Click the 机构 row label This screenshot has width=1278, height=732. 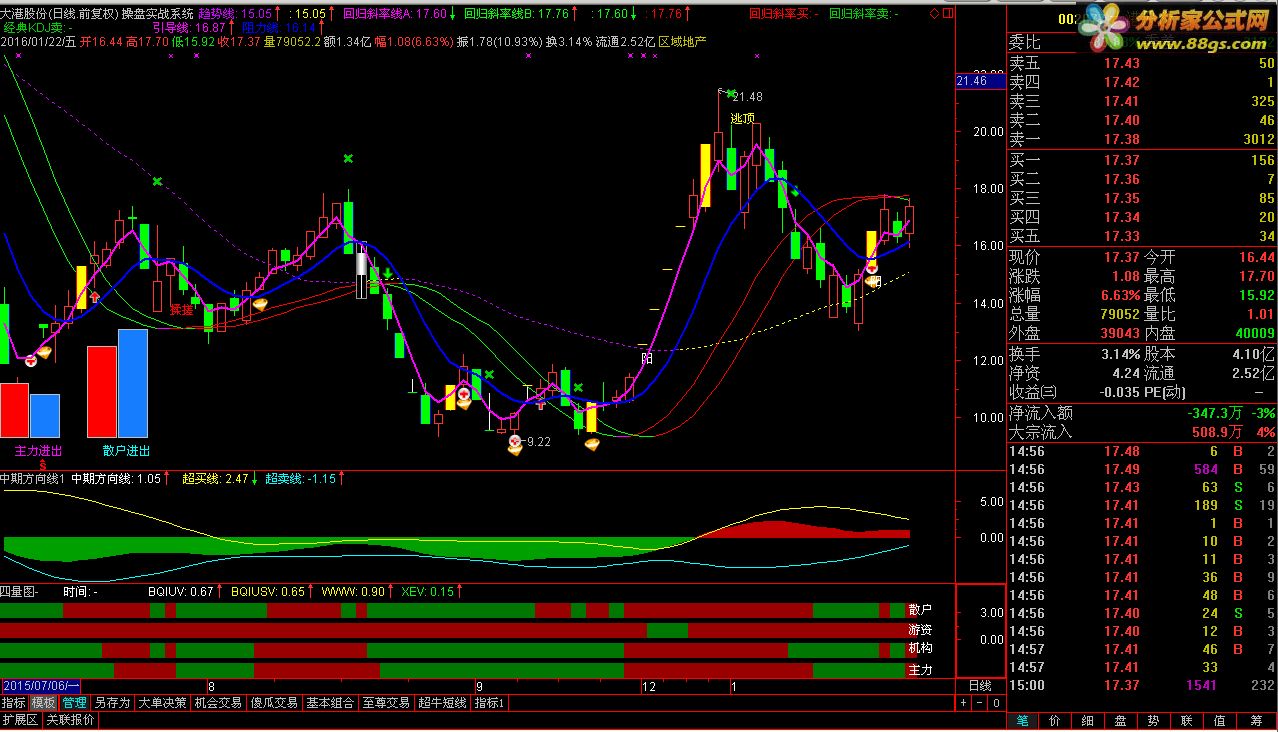point(920,649)
